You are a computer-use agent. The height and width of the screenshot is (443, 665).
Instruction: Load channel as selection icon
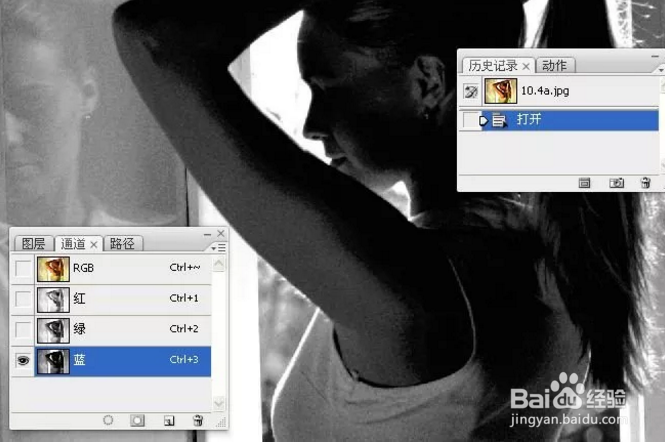108,420
